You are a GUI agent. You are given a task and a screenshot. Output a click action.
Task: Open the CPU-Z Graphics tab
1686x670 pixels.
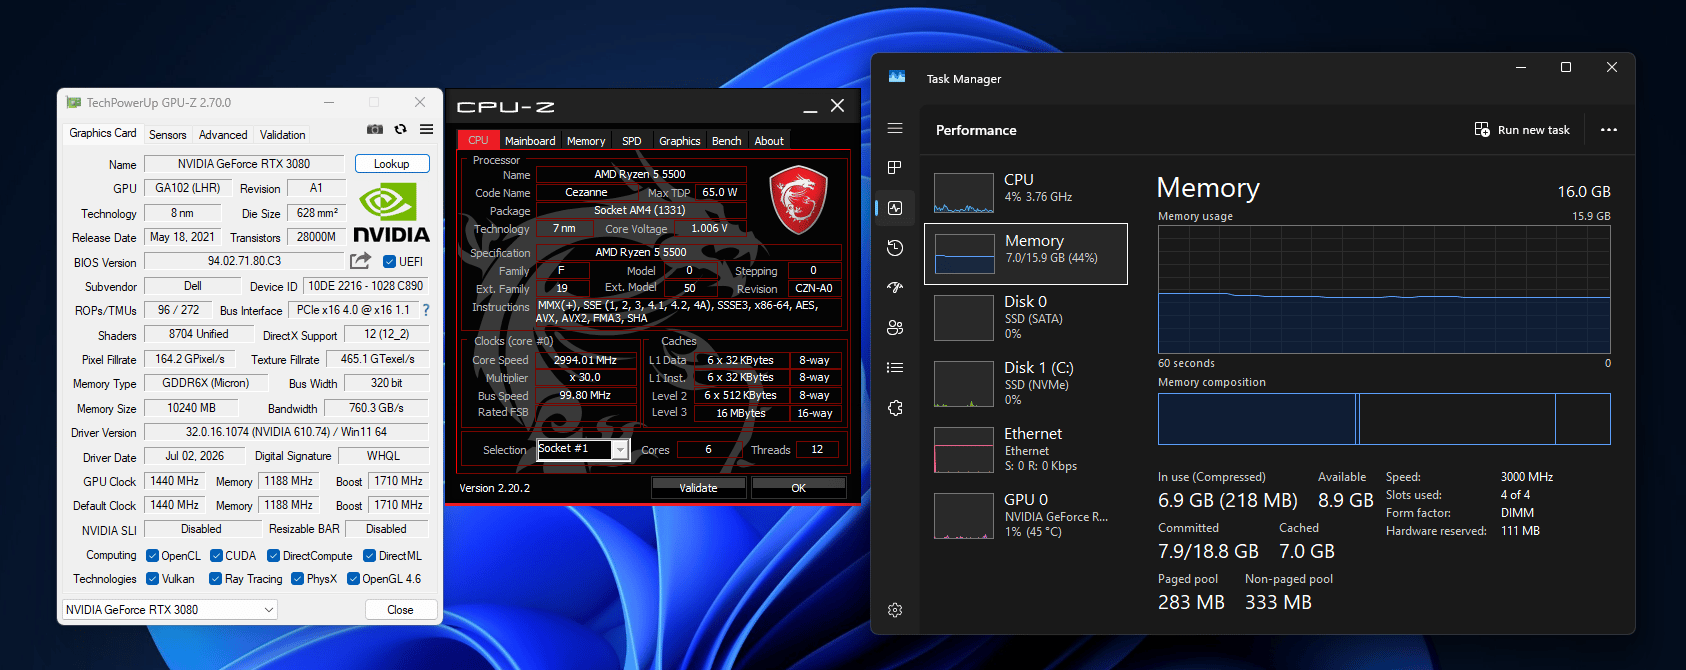pyautogui.click(x=680, y=141)
